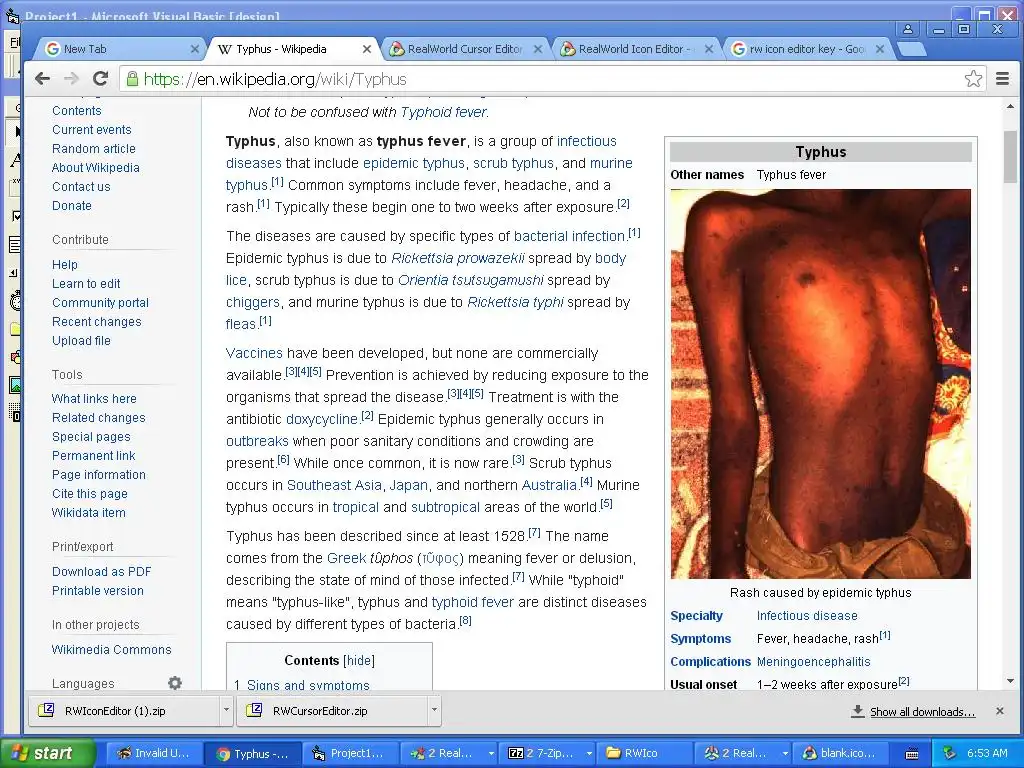Open Meningoencephalitis complication link

tap(813, 662)
